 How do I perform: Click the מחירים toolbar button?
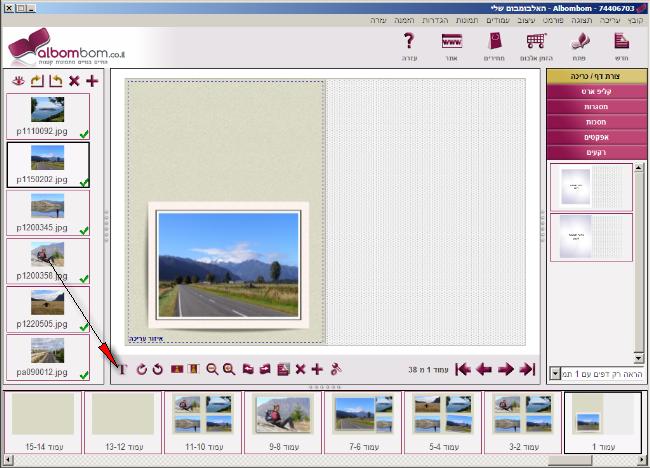tap(495, 46)
